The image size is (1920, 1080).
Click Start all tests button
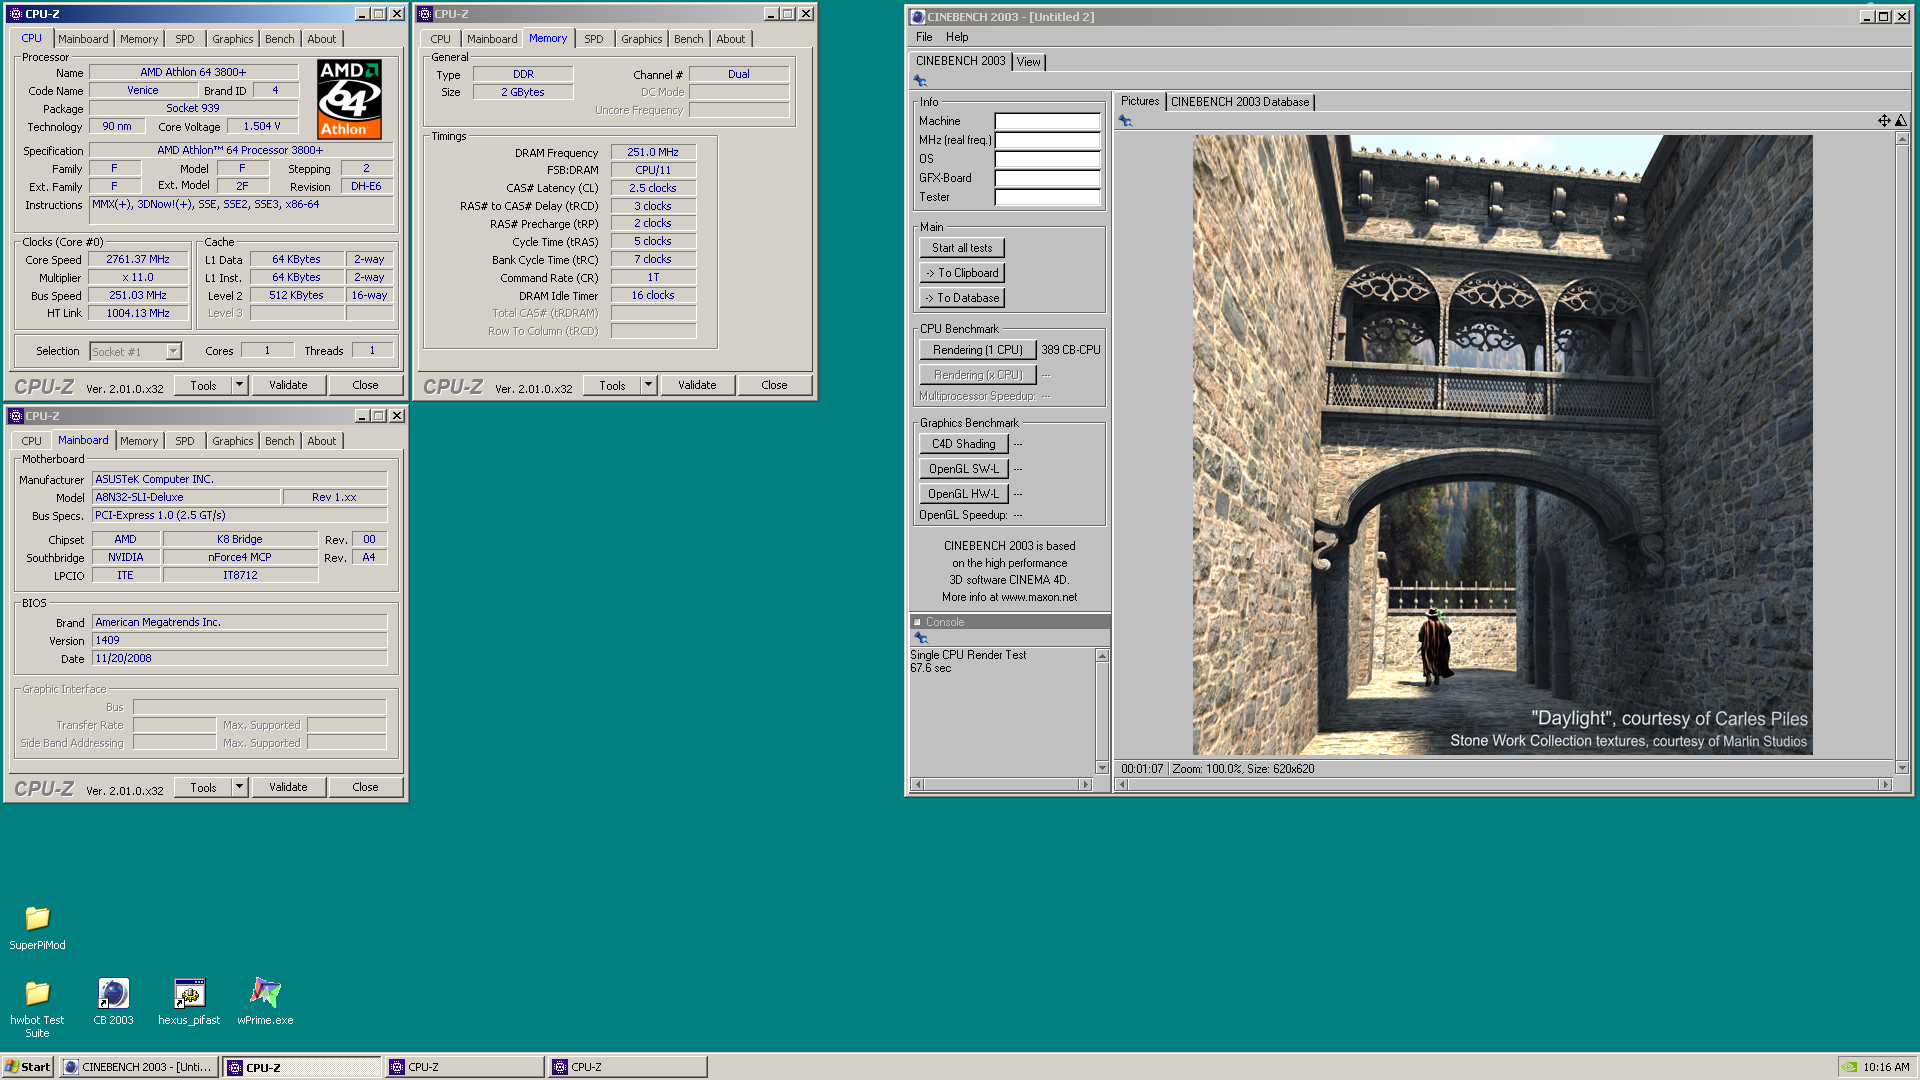pos(962,248)
